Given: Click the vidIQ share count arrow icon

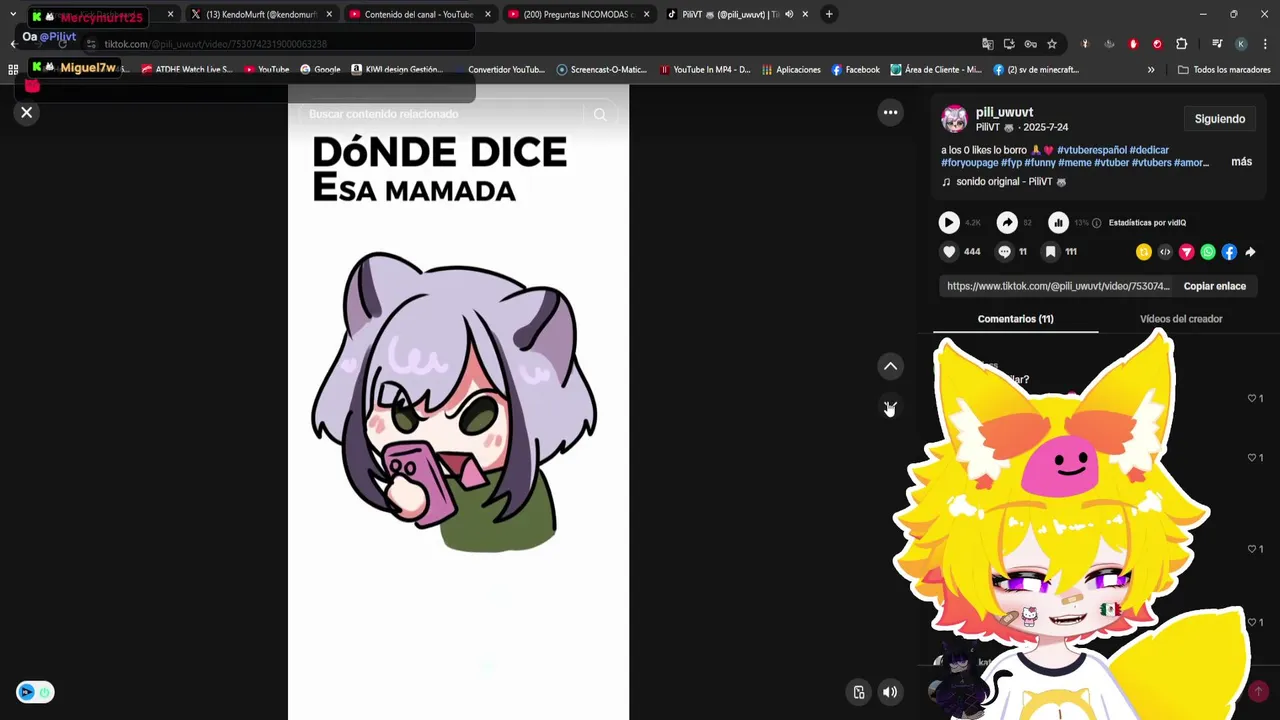Looking at the screenshot, I should [x=1007, y=223].
